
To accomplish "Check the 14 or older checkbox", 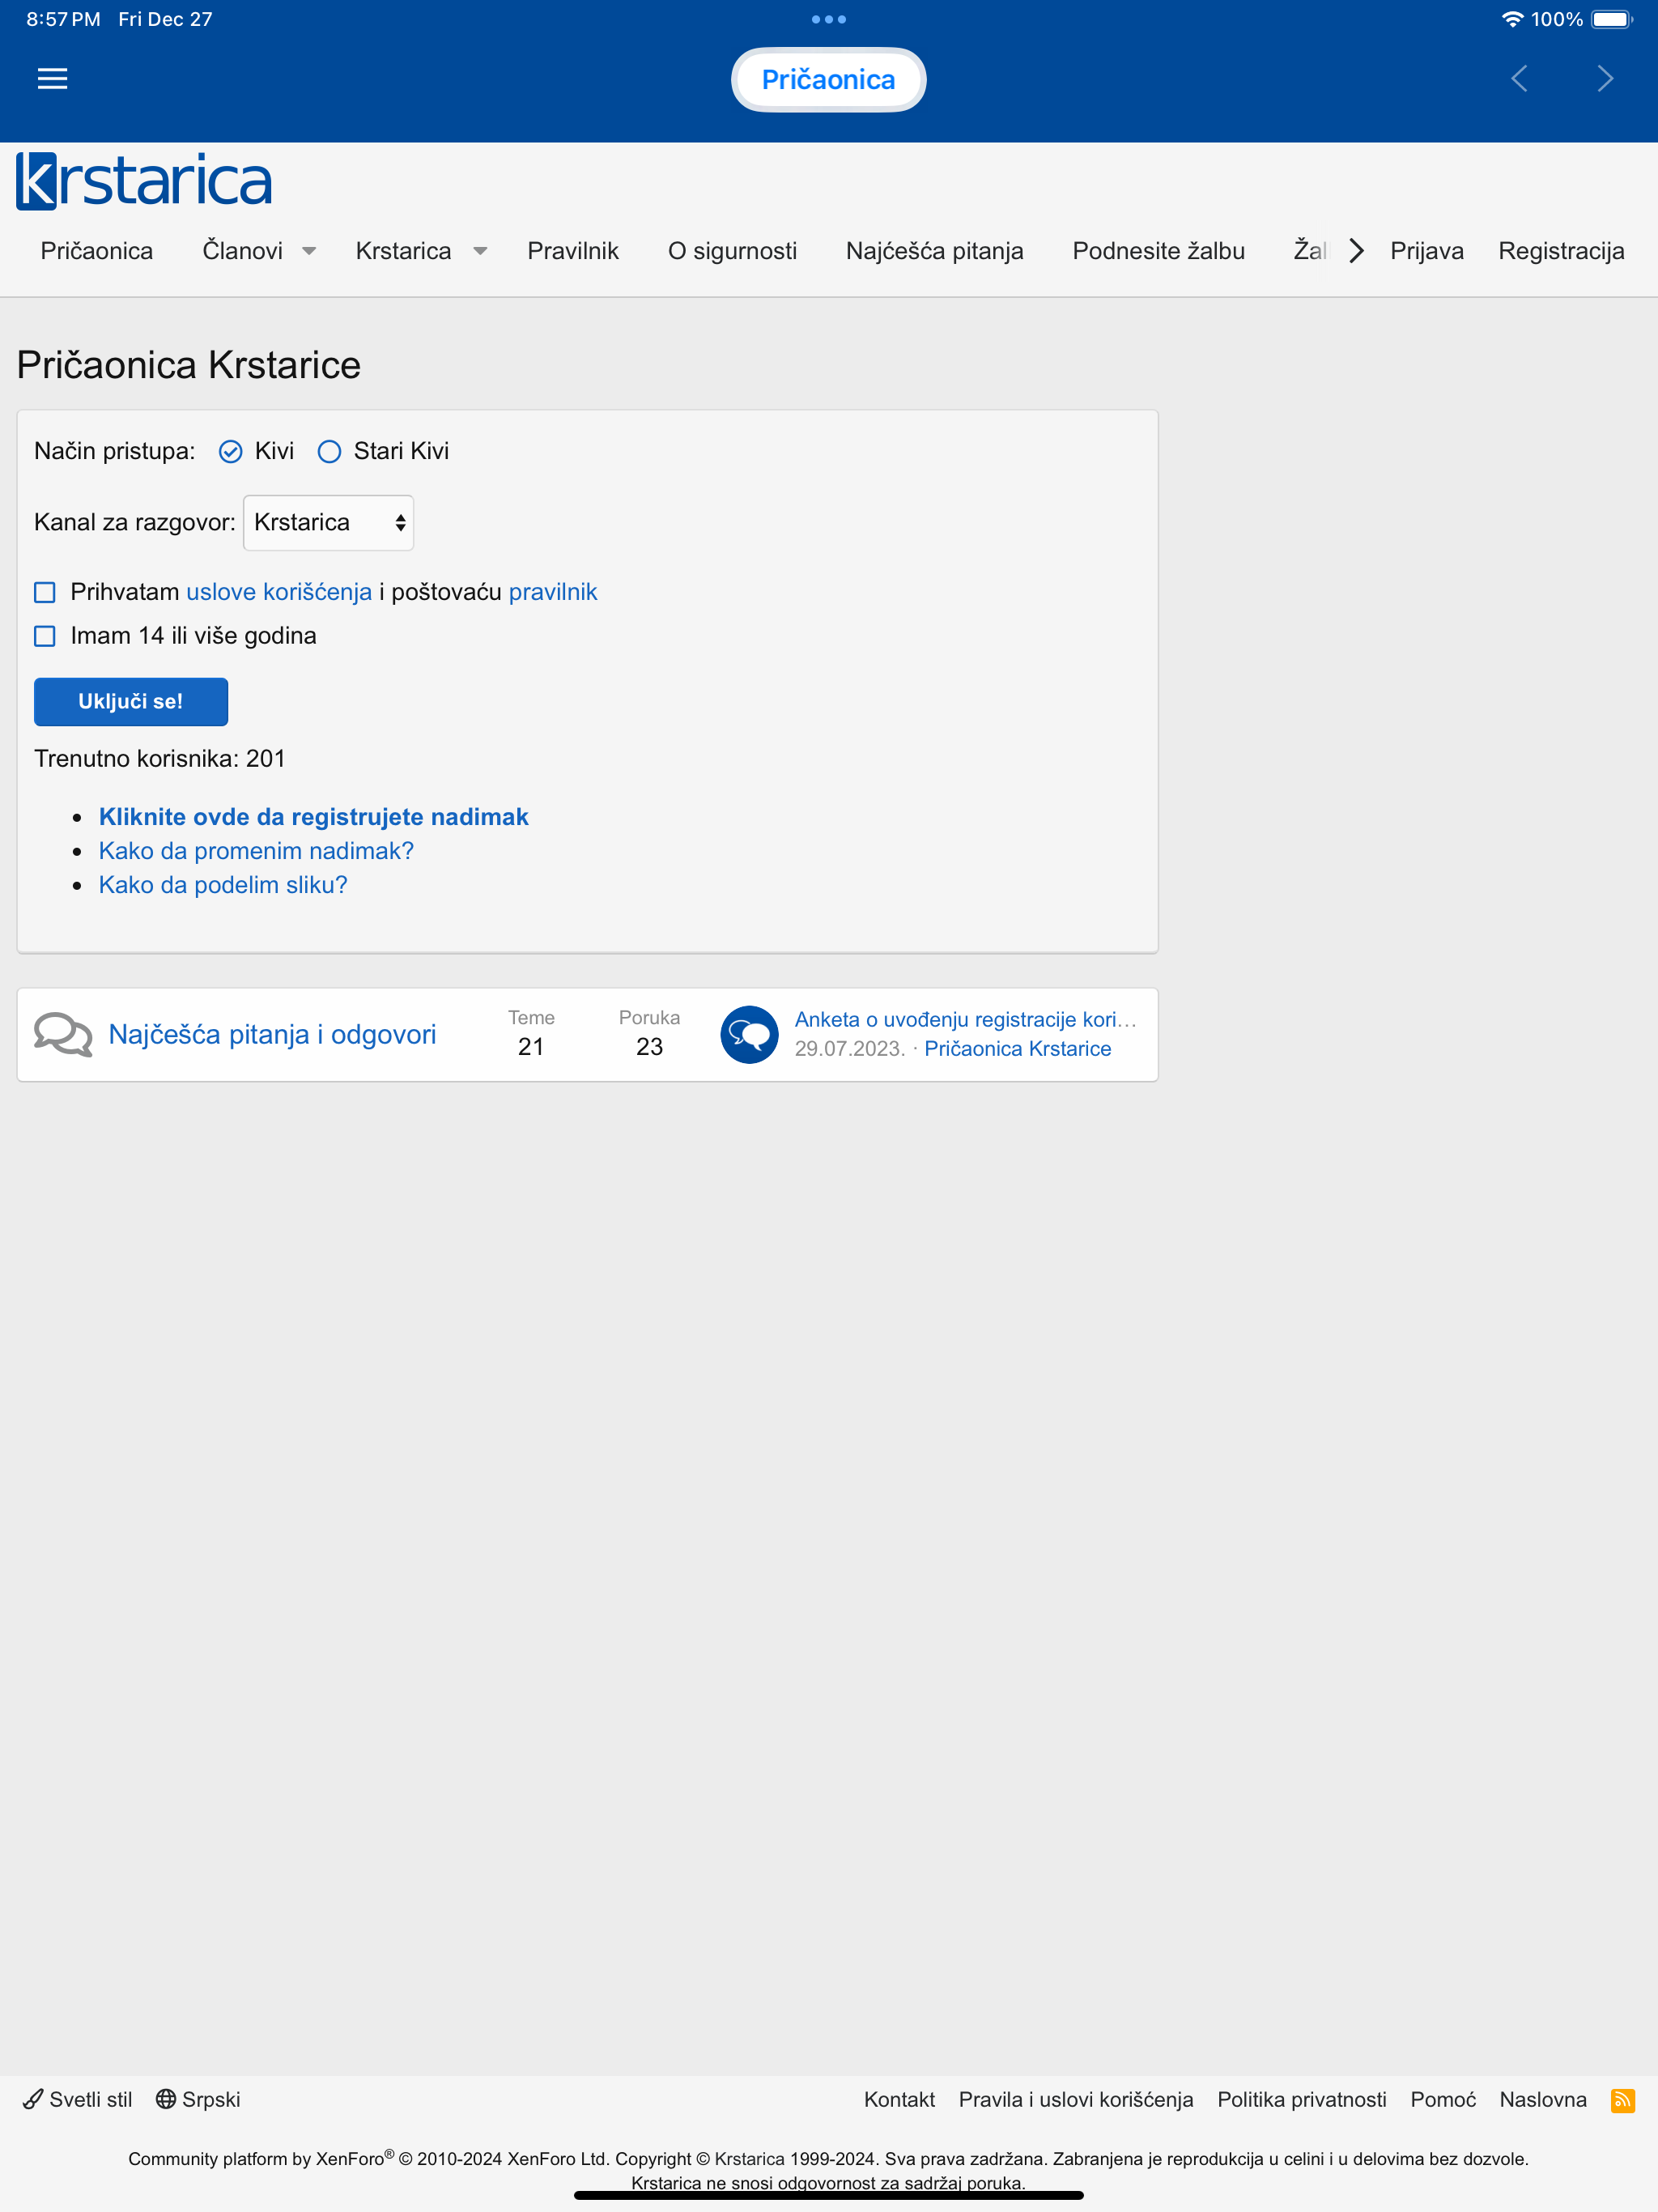I will [45, 636].
